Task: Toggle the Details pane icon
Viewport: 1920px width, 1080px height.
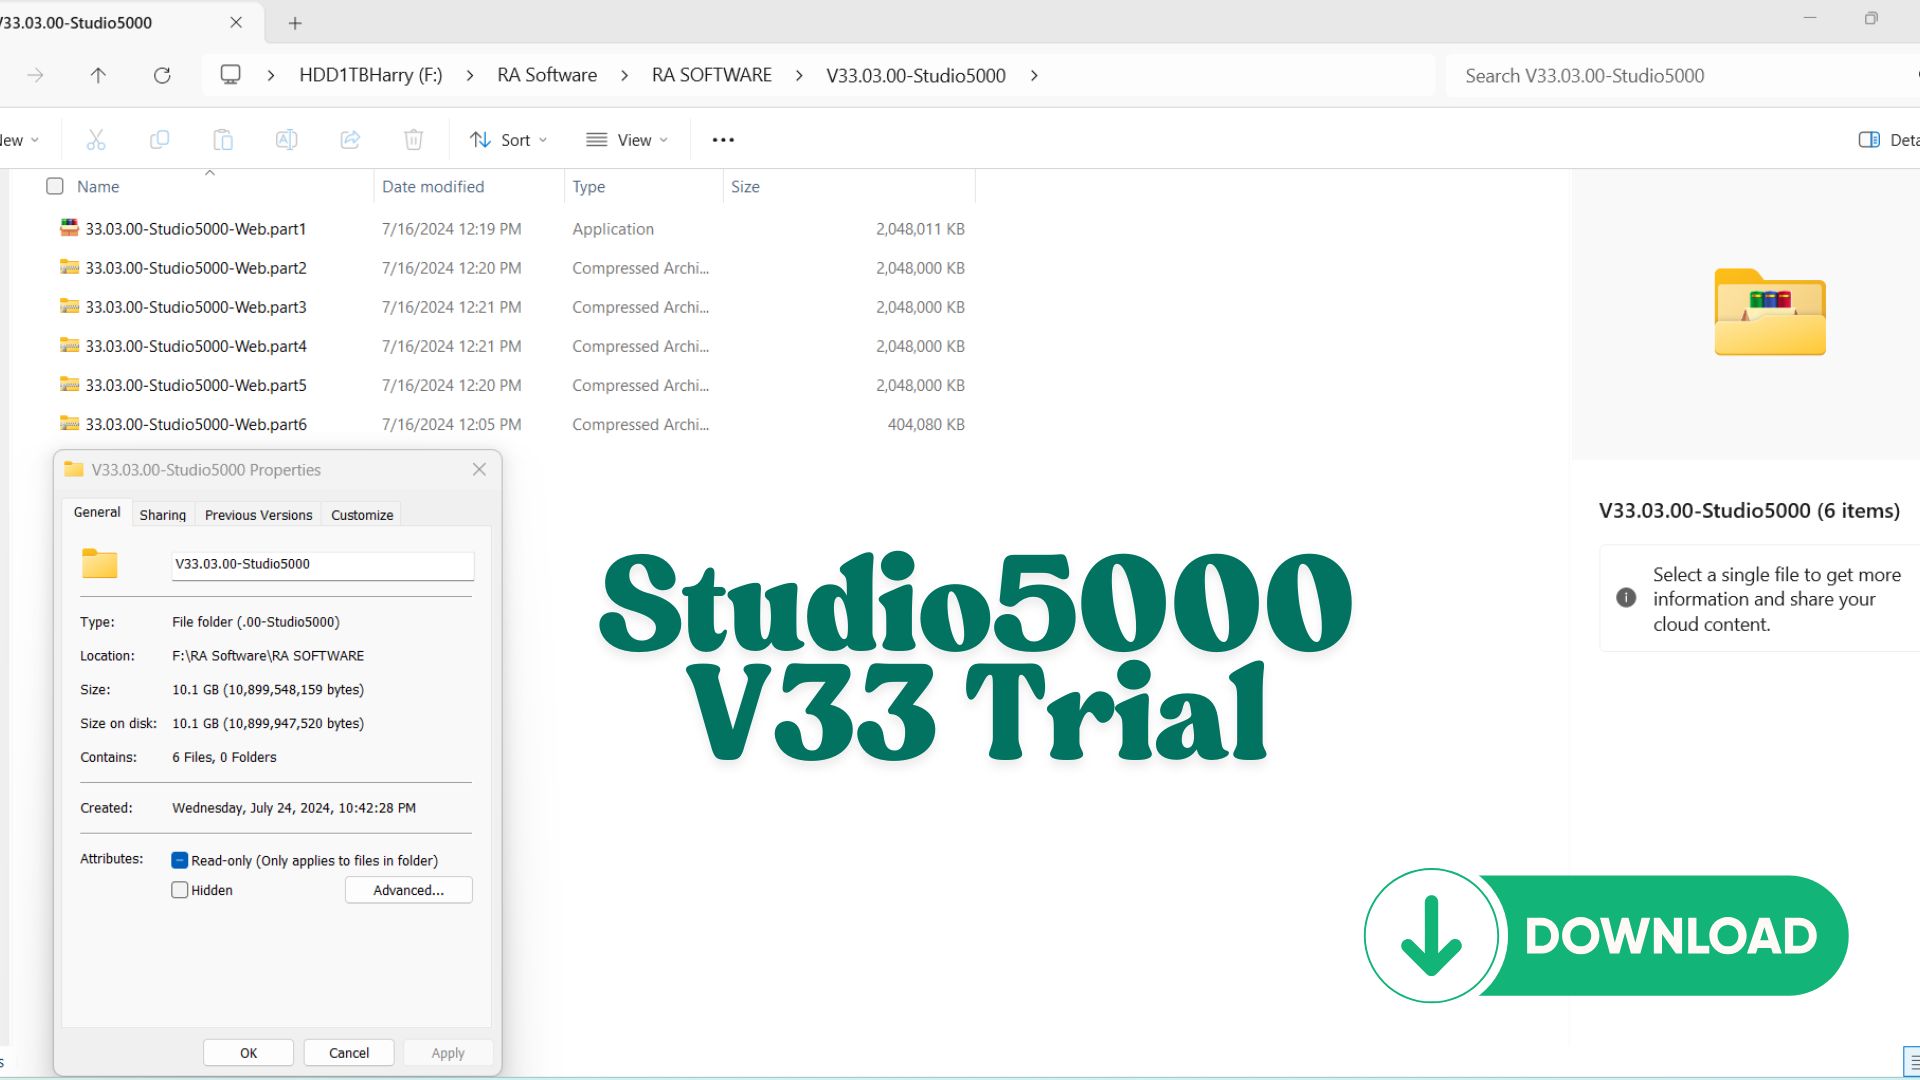Action: 1870,139
